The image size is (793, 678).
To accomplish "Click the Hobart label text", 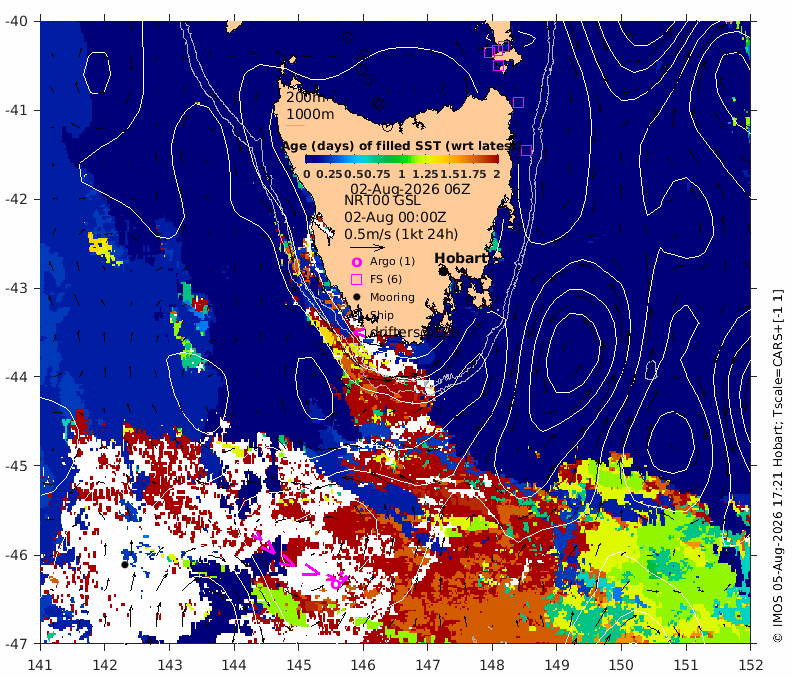I will 461,258.
